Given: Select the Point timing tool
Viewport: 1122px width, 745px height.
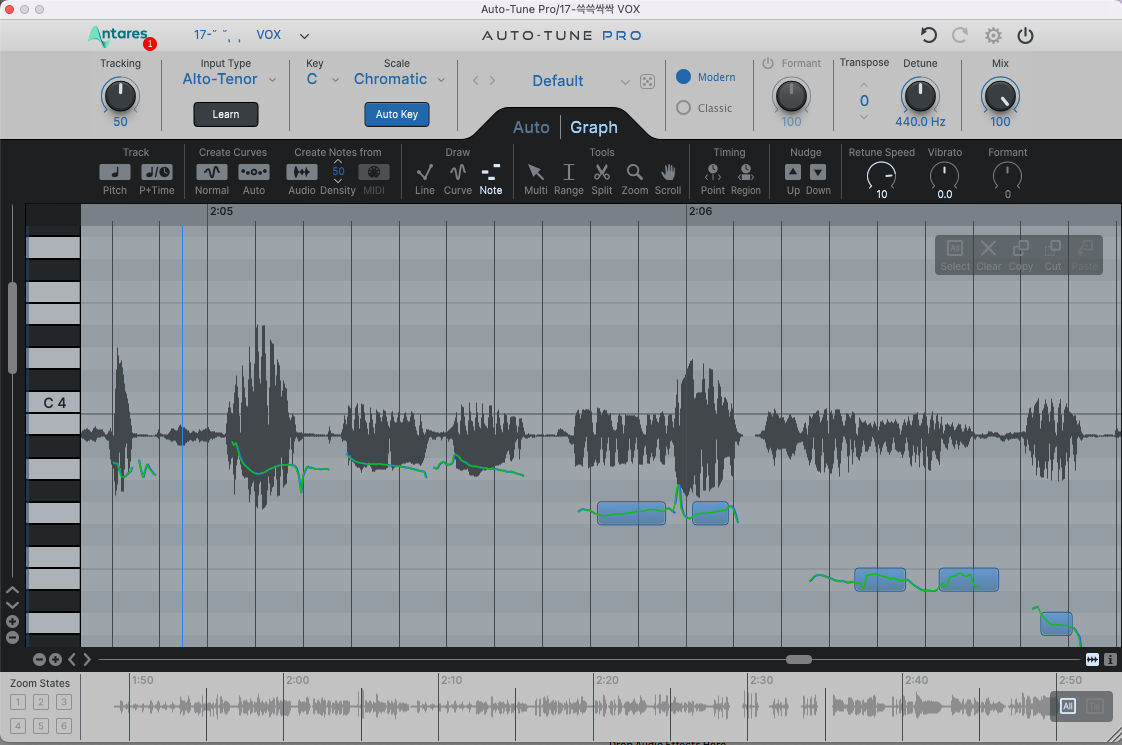Looking at the screenshot, I should click(713, 172).
